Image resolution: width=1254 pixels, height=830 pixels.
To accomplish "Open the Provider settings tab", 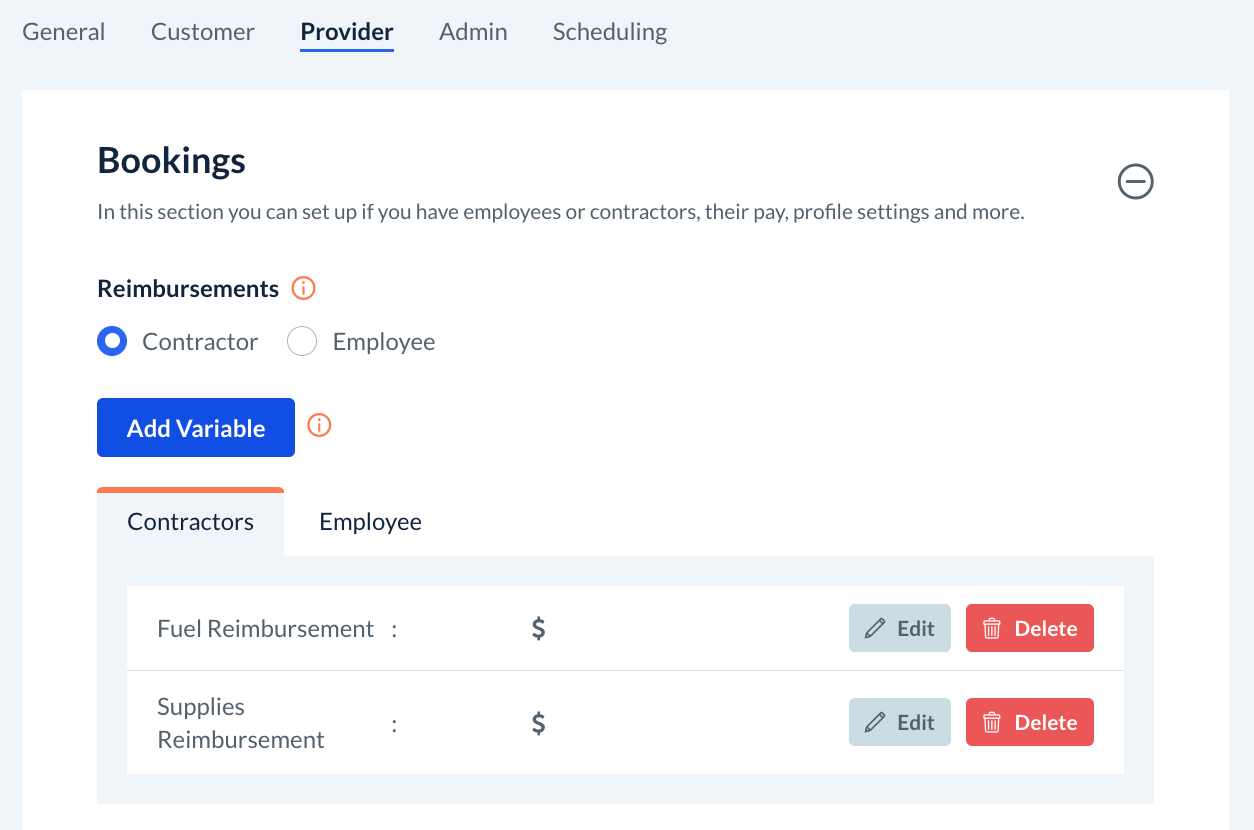I will [x=347, y=32].
